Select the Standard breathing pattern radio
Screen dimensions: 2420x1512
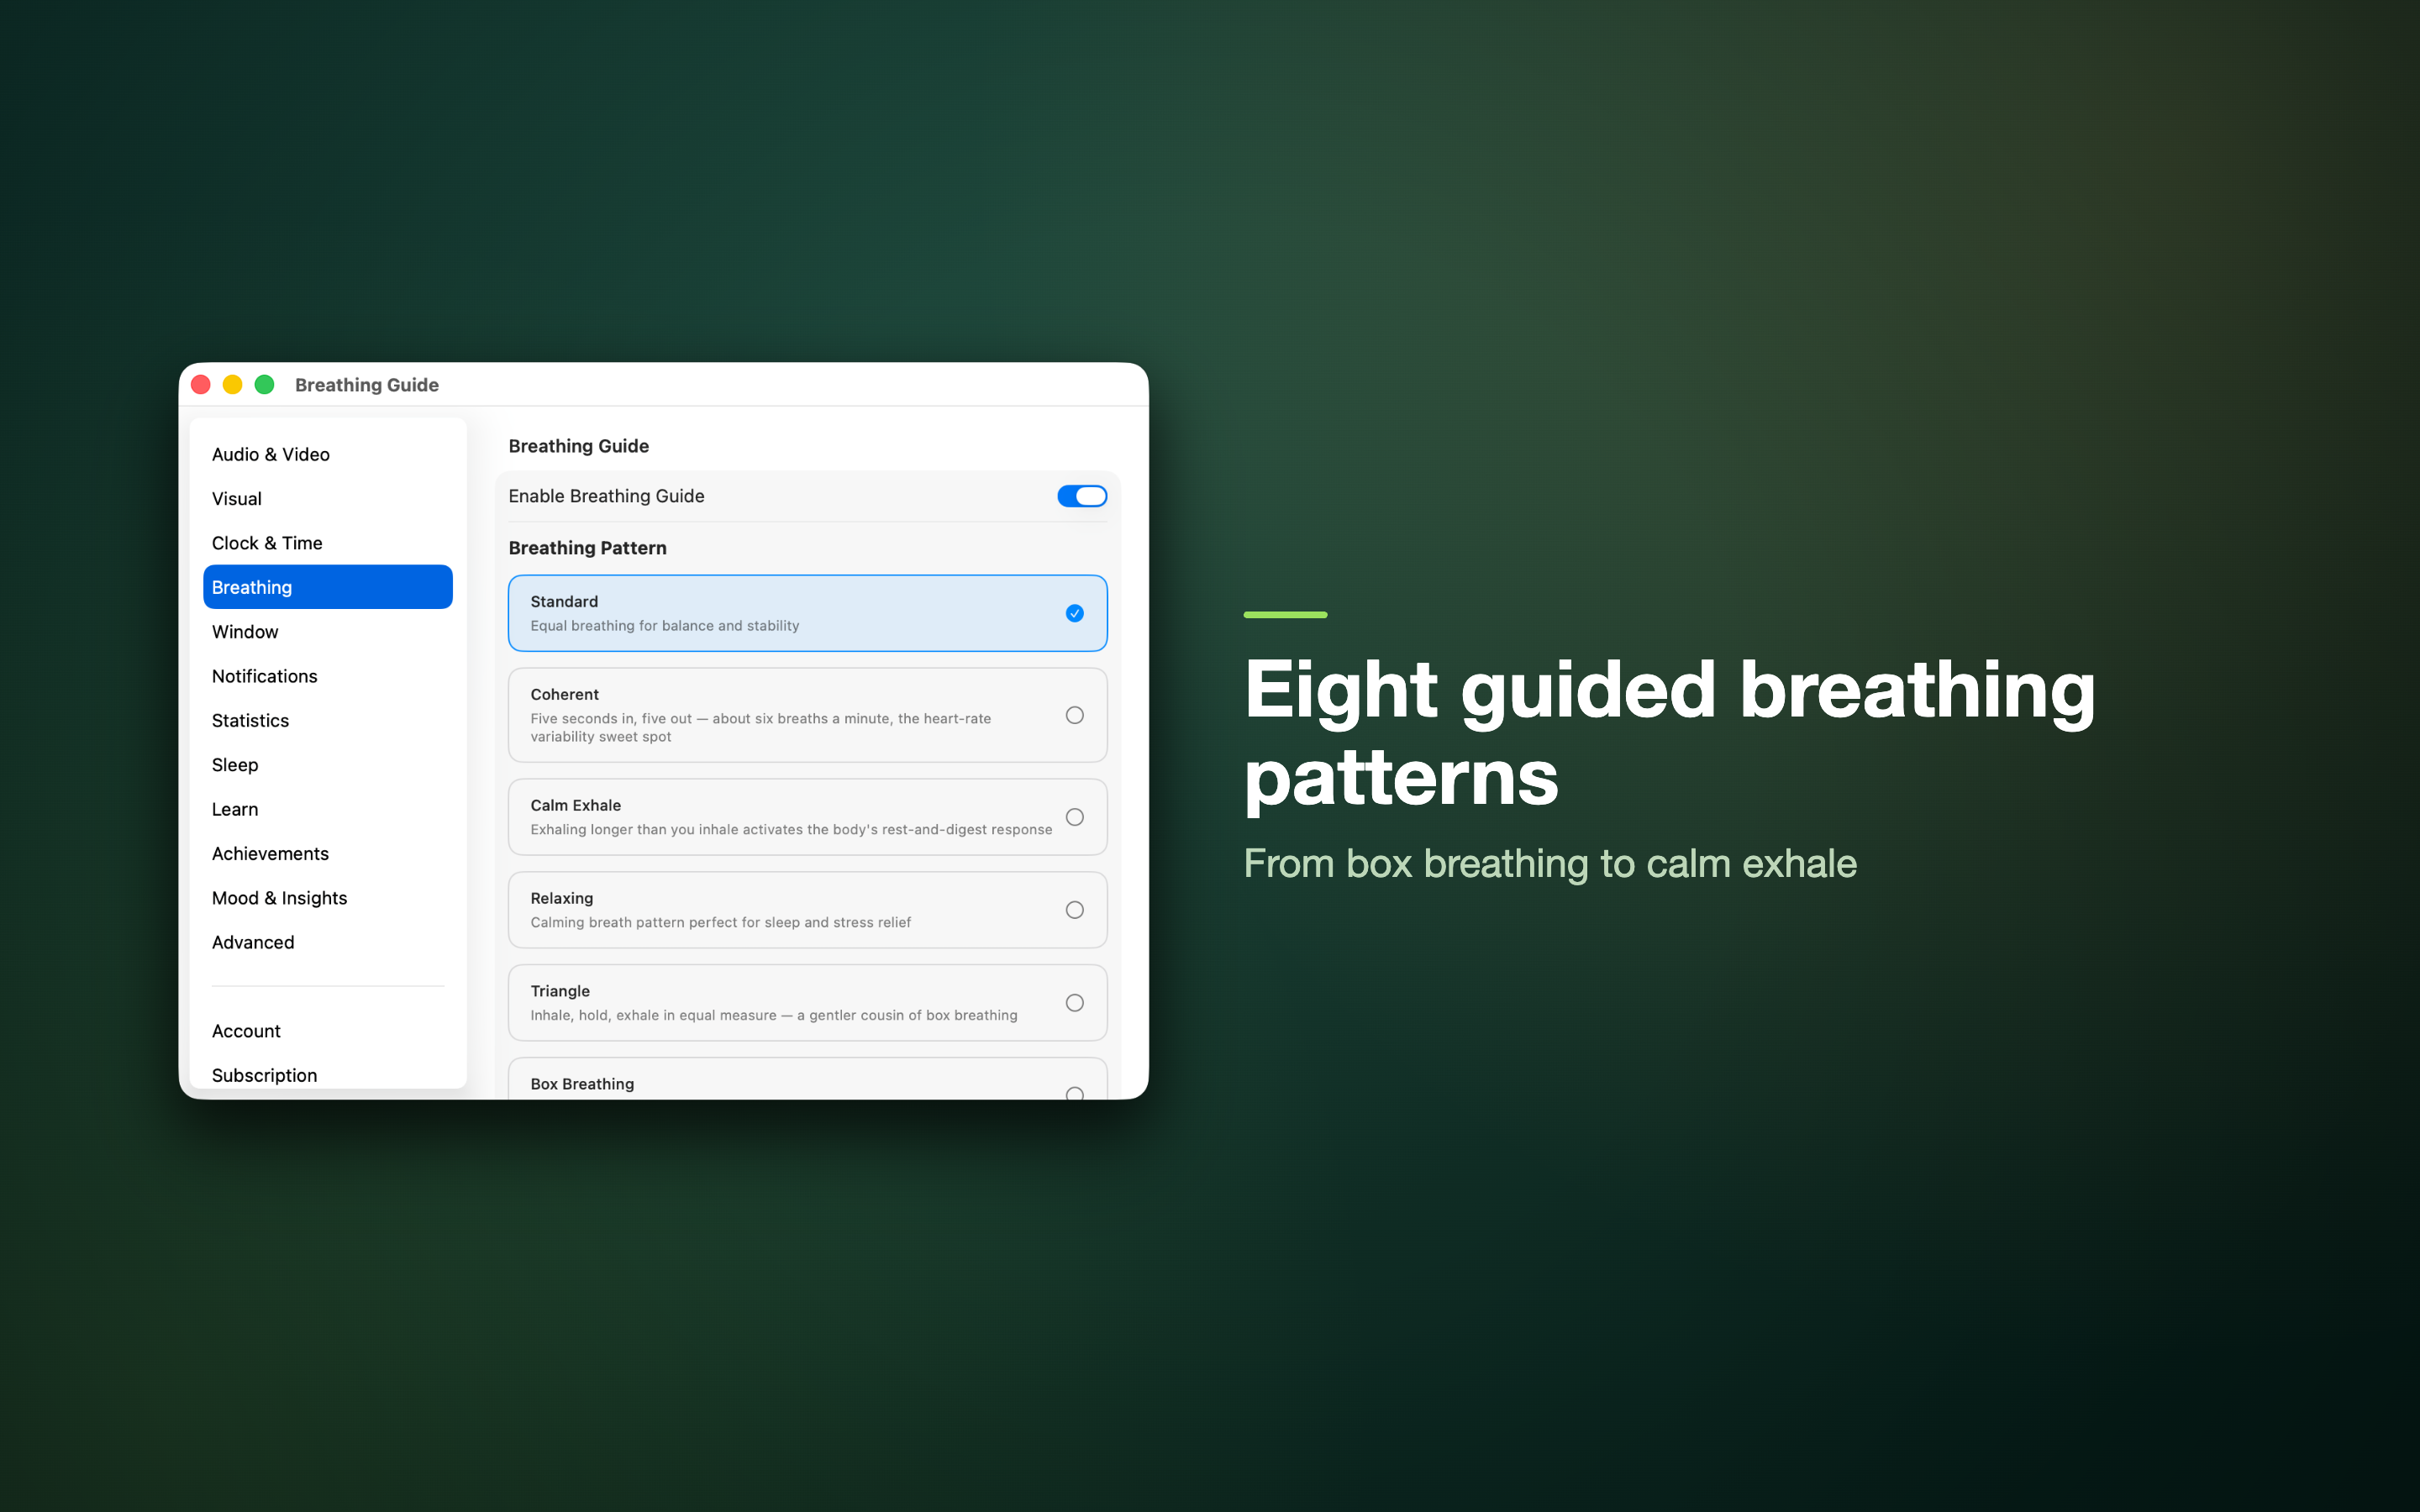[1074, 613]
